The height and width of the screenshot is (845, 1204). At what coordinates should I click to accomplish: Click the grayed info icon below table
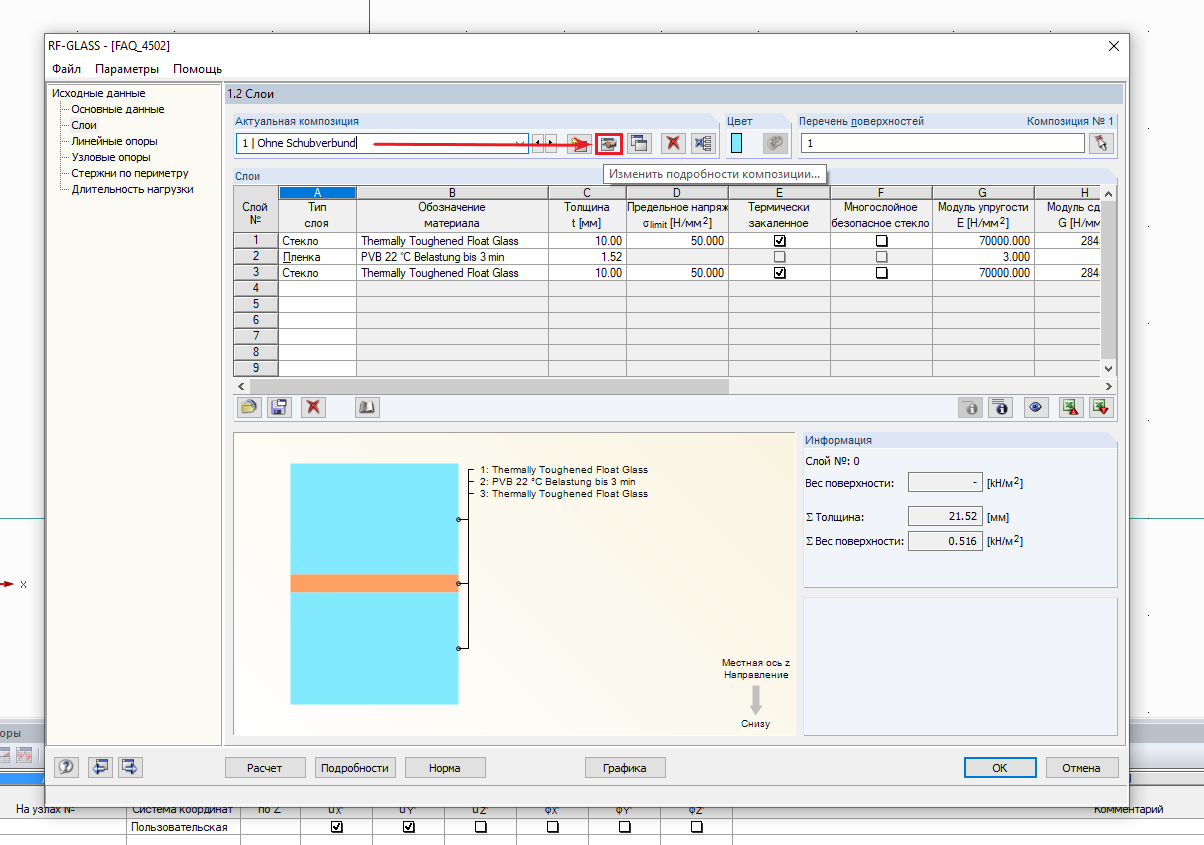970,407
